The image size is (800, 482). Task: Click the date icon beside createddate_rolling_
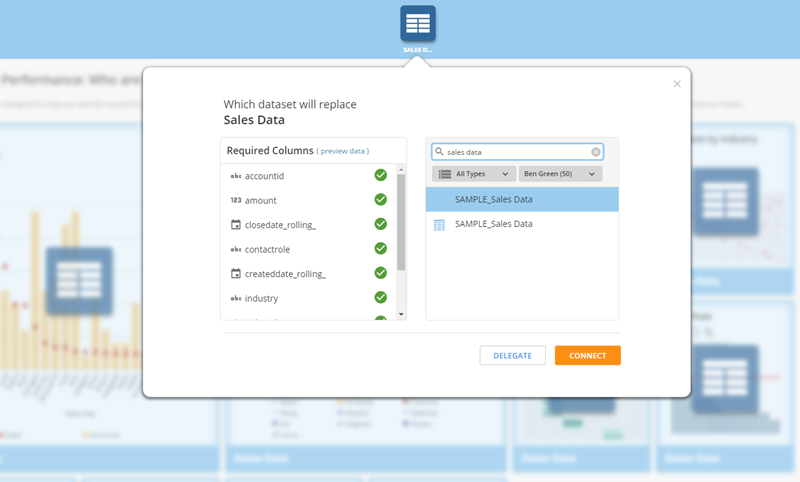[x=236, y=273]
